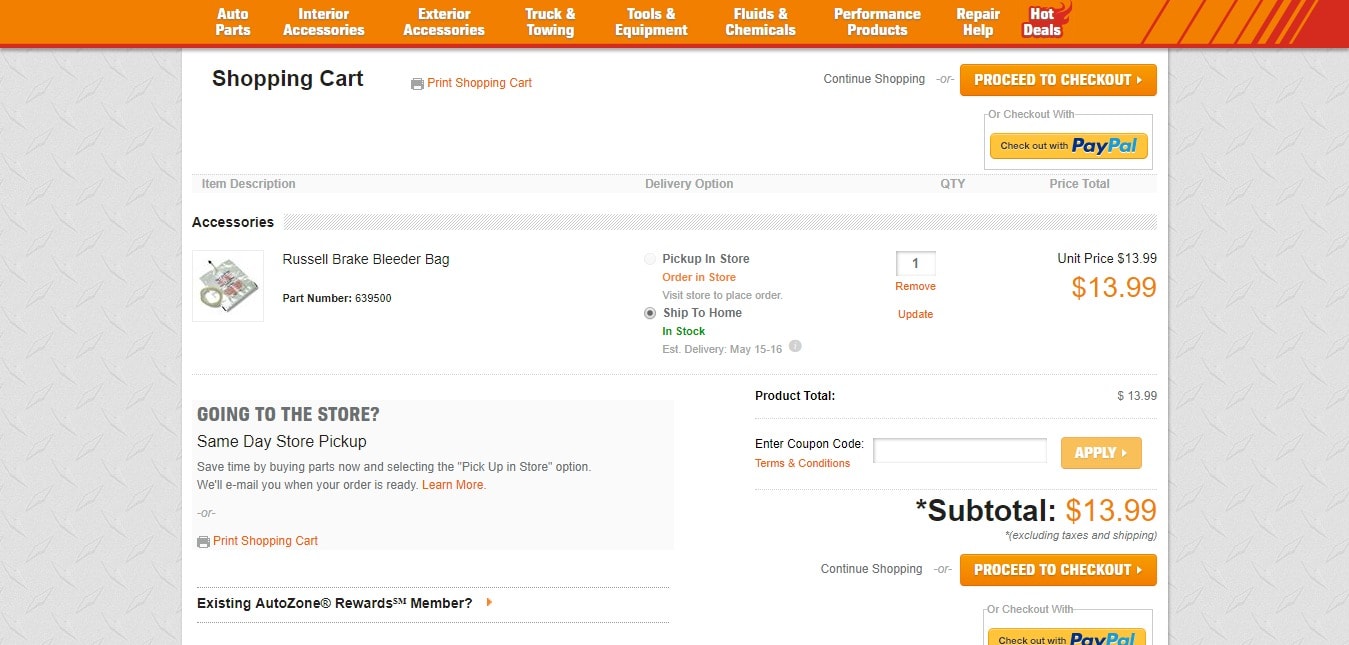Click Part Number 639500 text

point(337,298)
